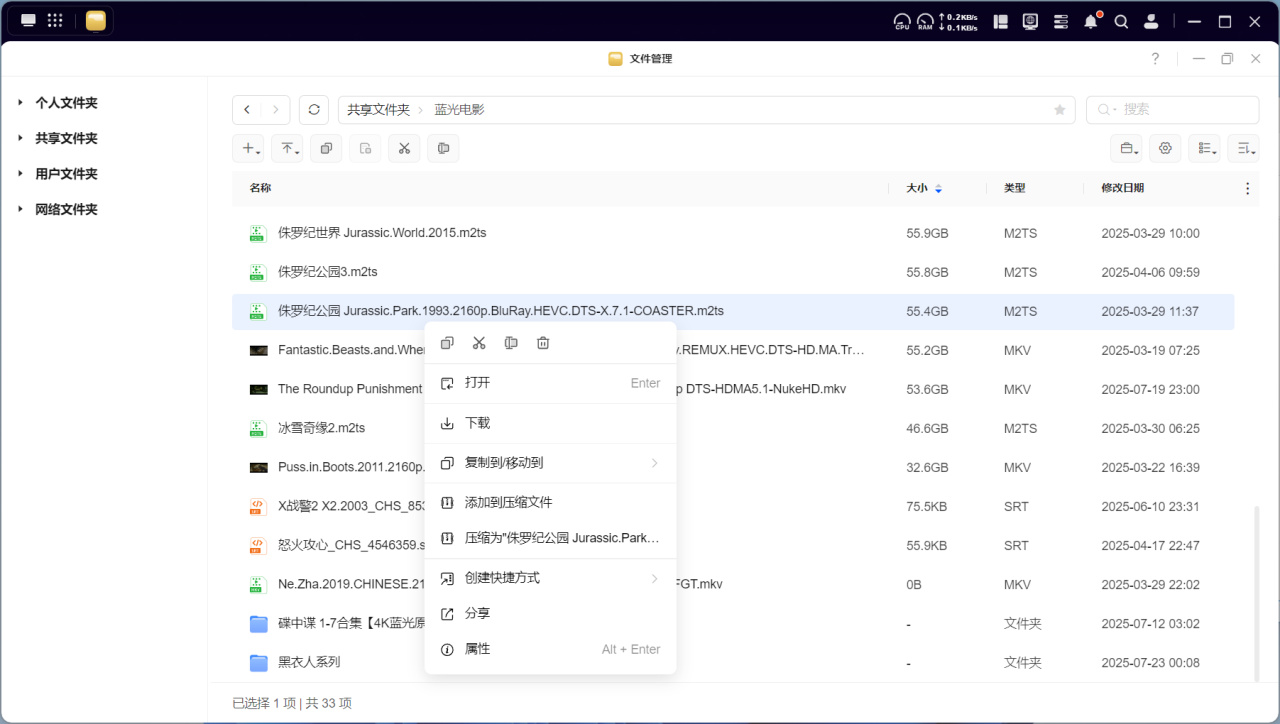This screenshot has height=724, width=1280.
Task: Refresh the current folder listing
Action: (314, 110)
